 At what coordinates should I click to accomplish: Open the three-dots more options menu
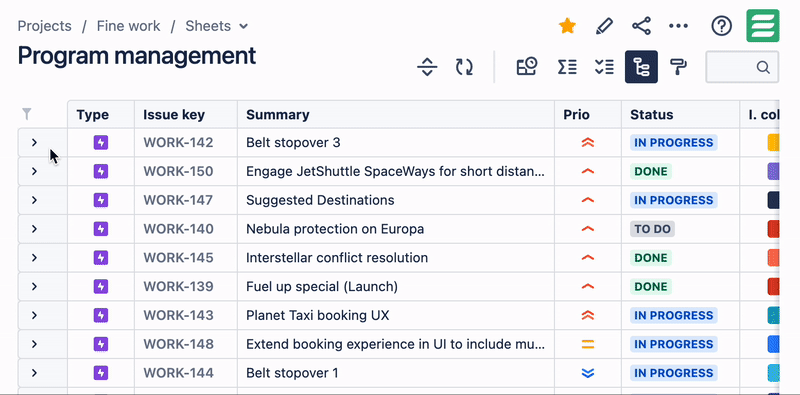click(x=678, y=26)
